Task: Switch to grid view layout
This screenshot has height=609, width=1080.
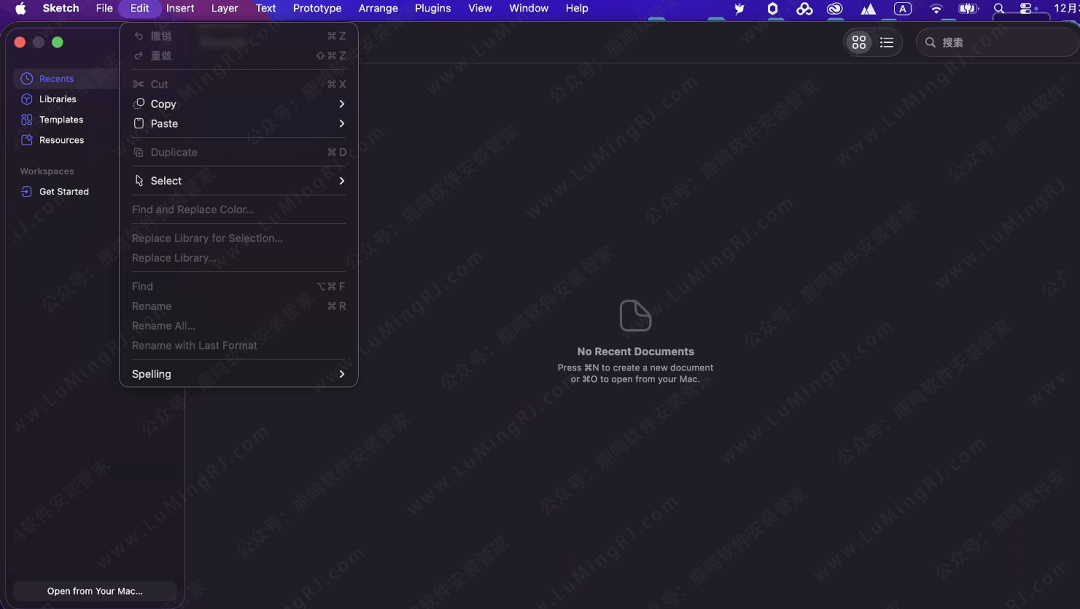Action: [858, 43]
